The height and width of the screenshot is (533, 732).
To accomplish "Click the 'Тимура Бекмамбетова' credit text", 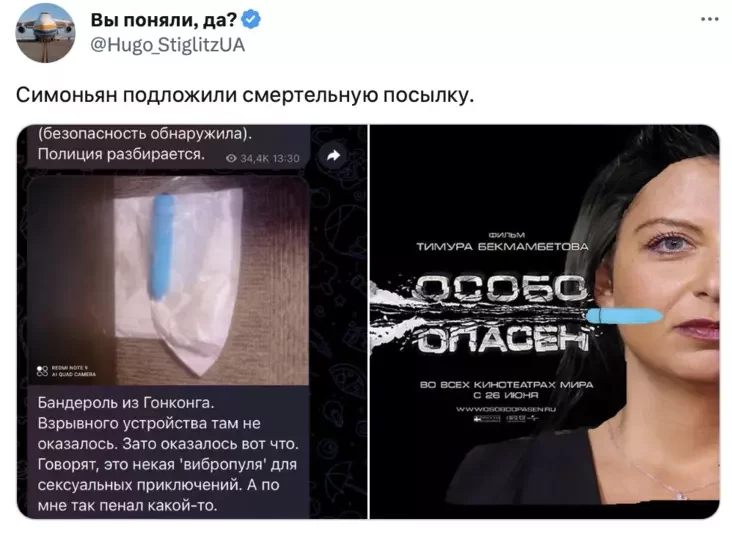I will click(x=502, y=246).
